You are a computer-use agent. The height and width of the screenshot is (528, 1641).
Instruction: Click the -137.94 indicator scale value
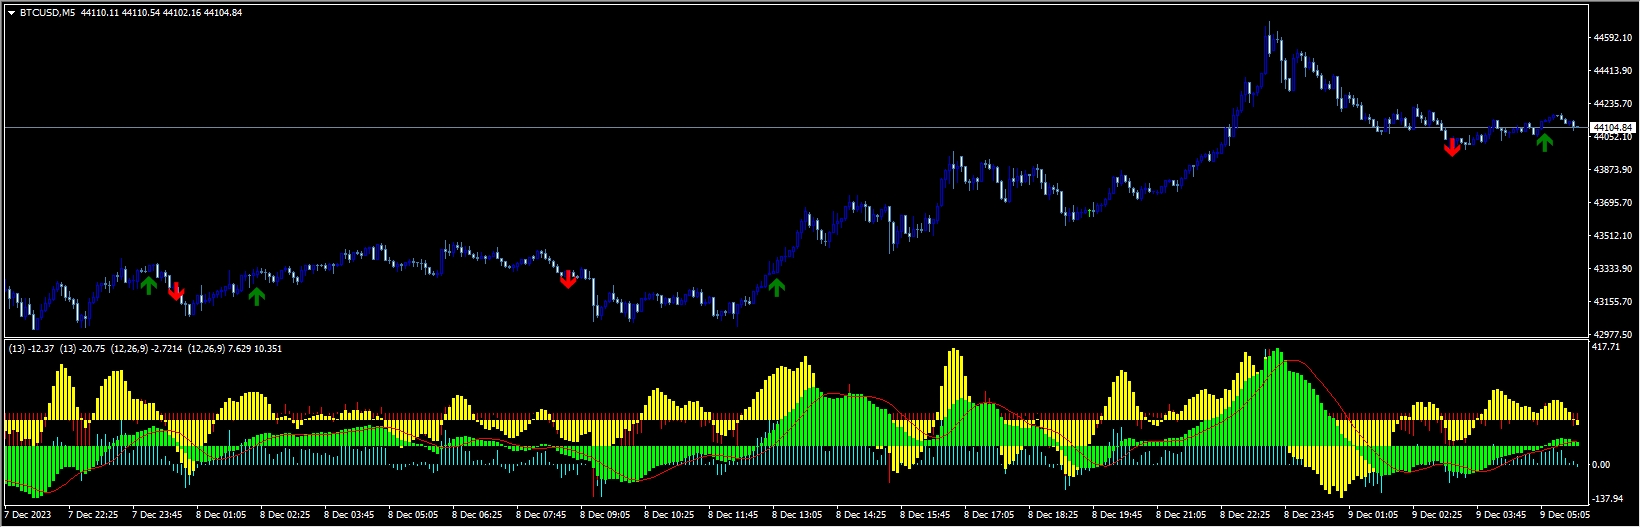click(x=1609, y=498)
